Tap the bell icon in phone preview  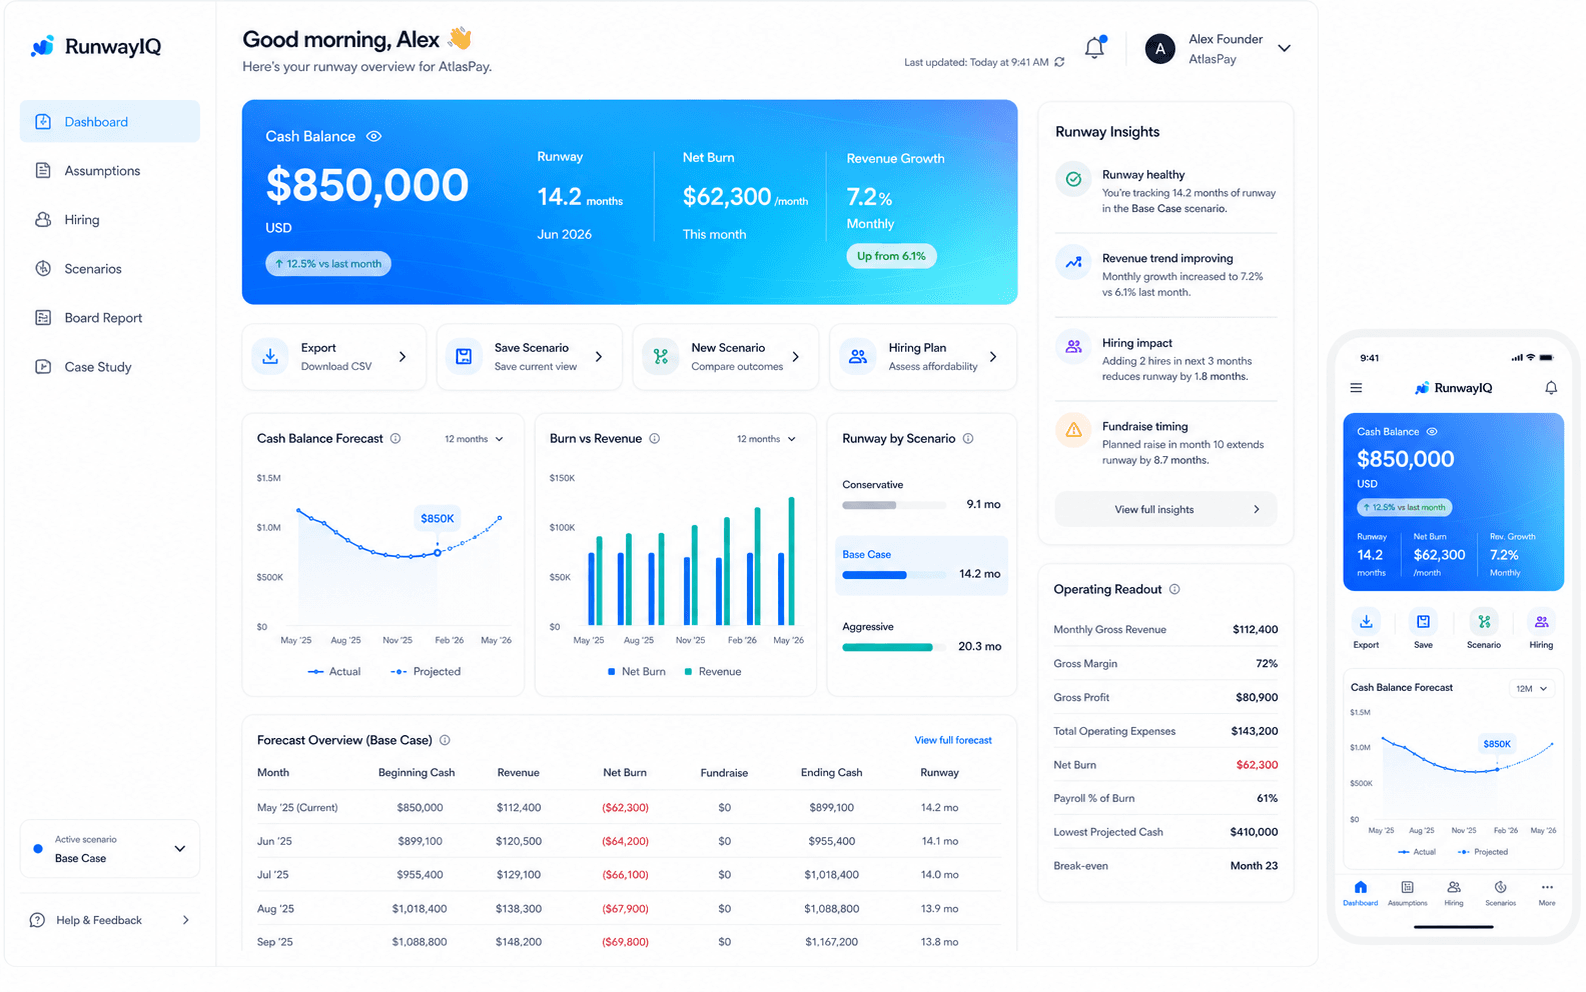coord(1551,388)
